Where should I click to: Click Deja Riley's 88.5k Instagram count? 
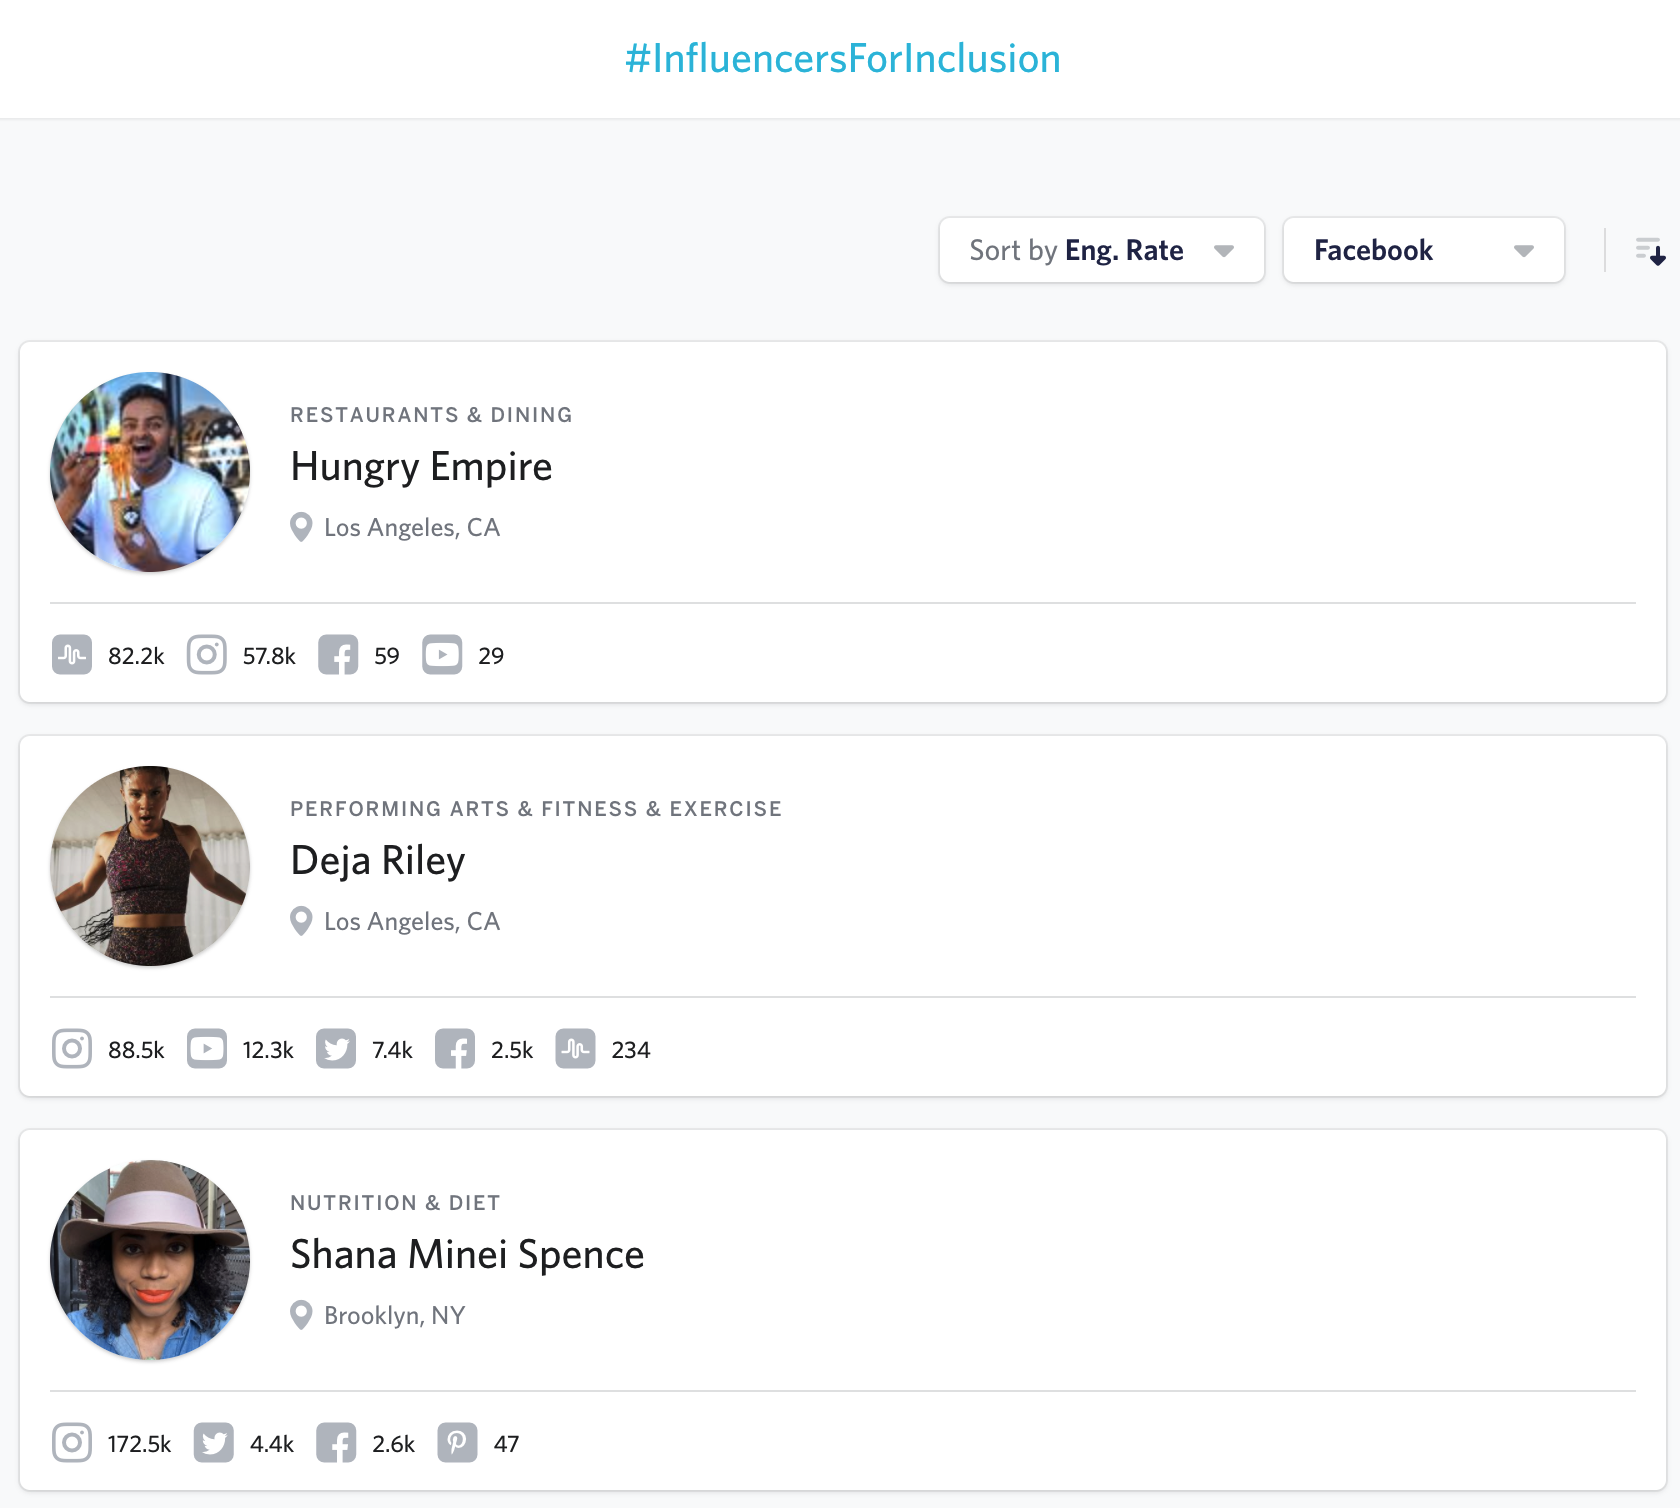pyautogui.click(x=136, y=1050)
